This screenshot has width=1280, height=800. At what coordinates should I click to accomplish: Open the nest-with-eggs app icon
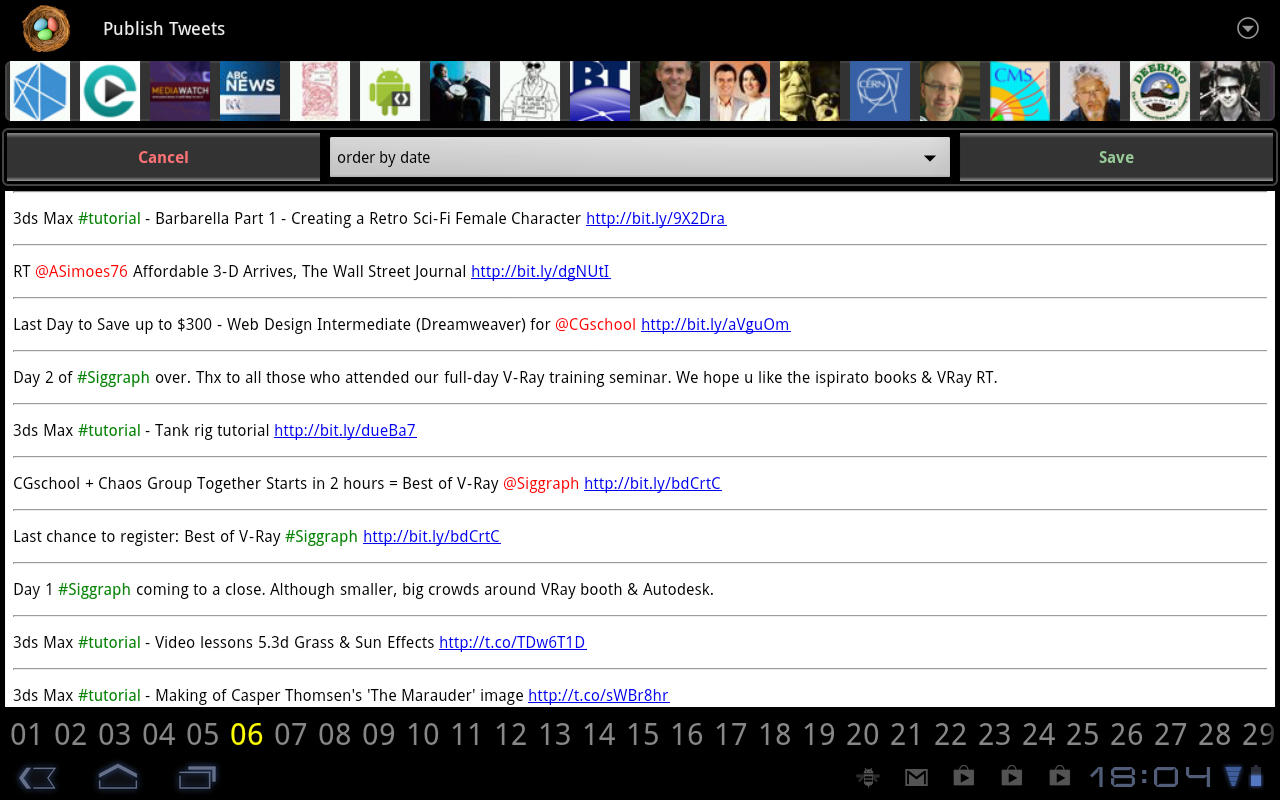click(46, 29)
